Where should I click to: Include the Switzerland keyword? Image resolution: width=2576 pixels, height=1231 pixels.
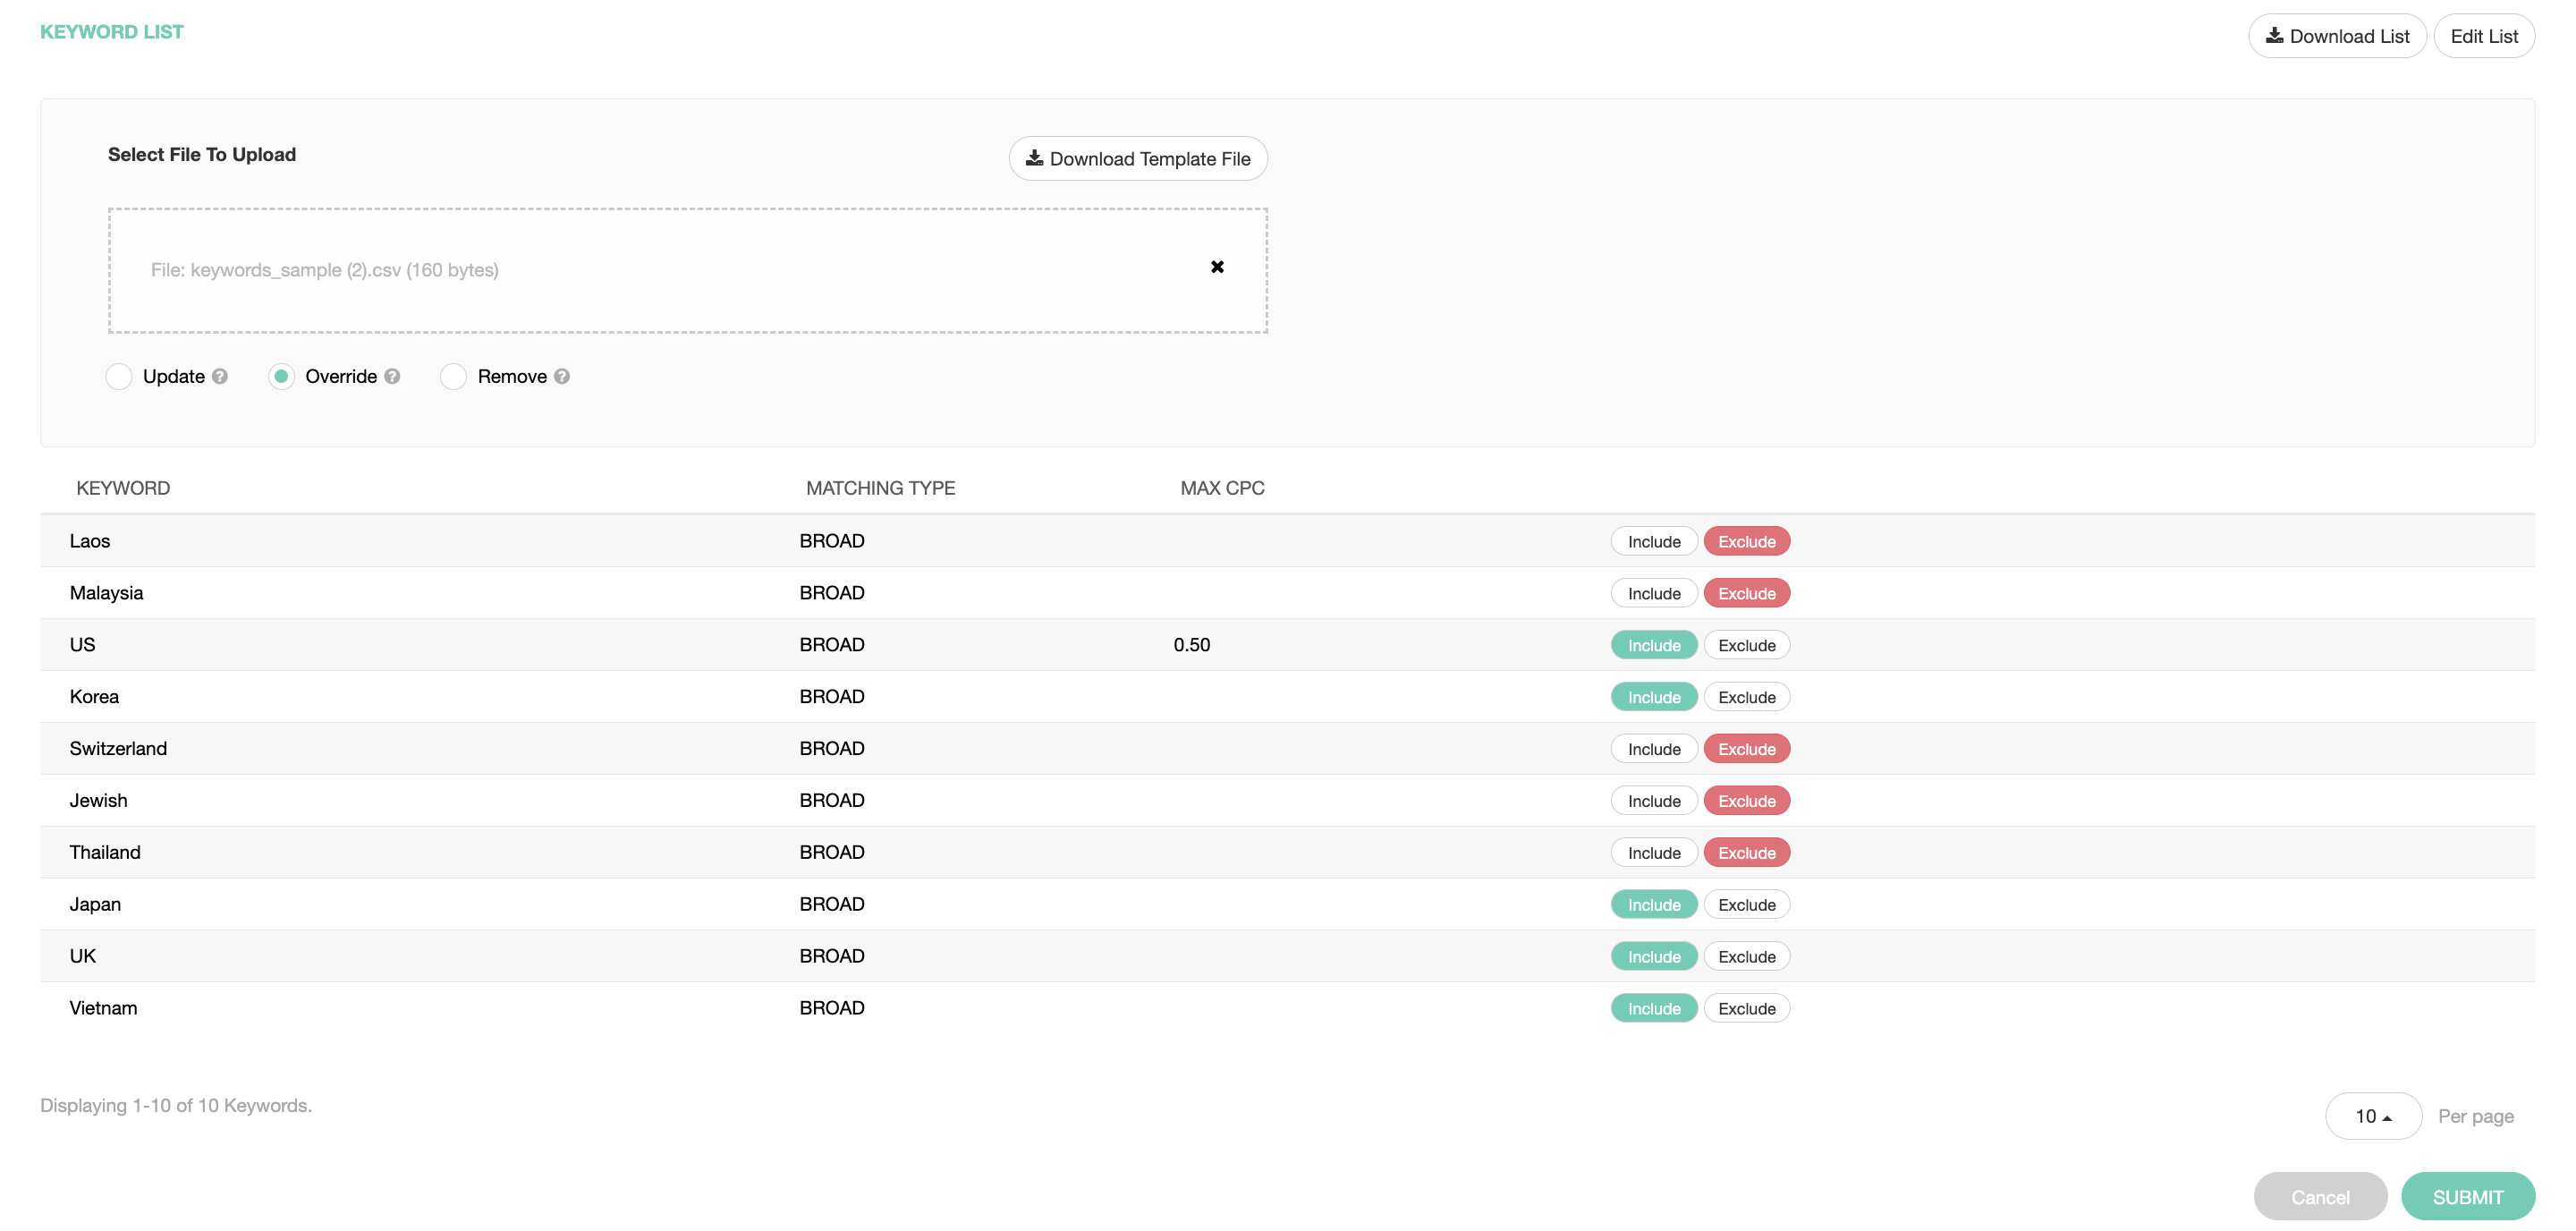pyautogui.click(x=1653, y=750)
